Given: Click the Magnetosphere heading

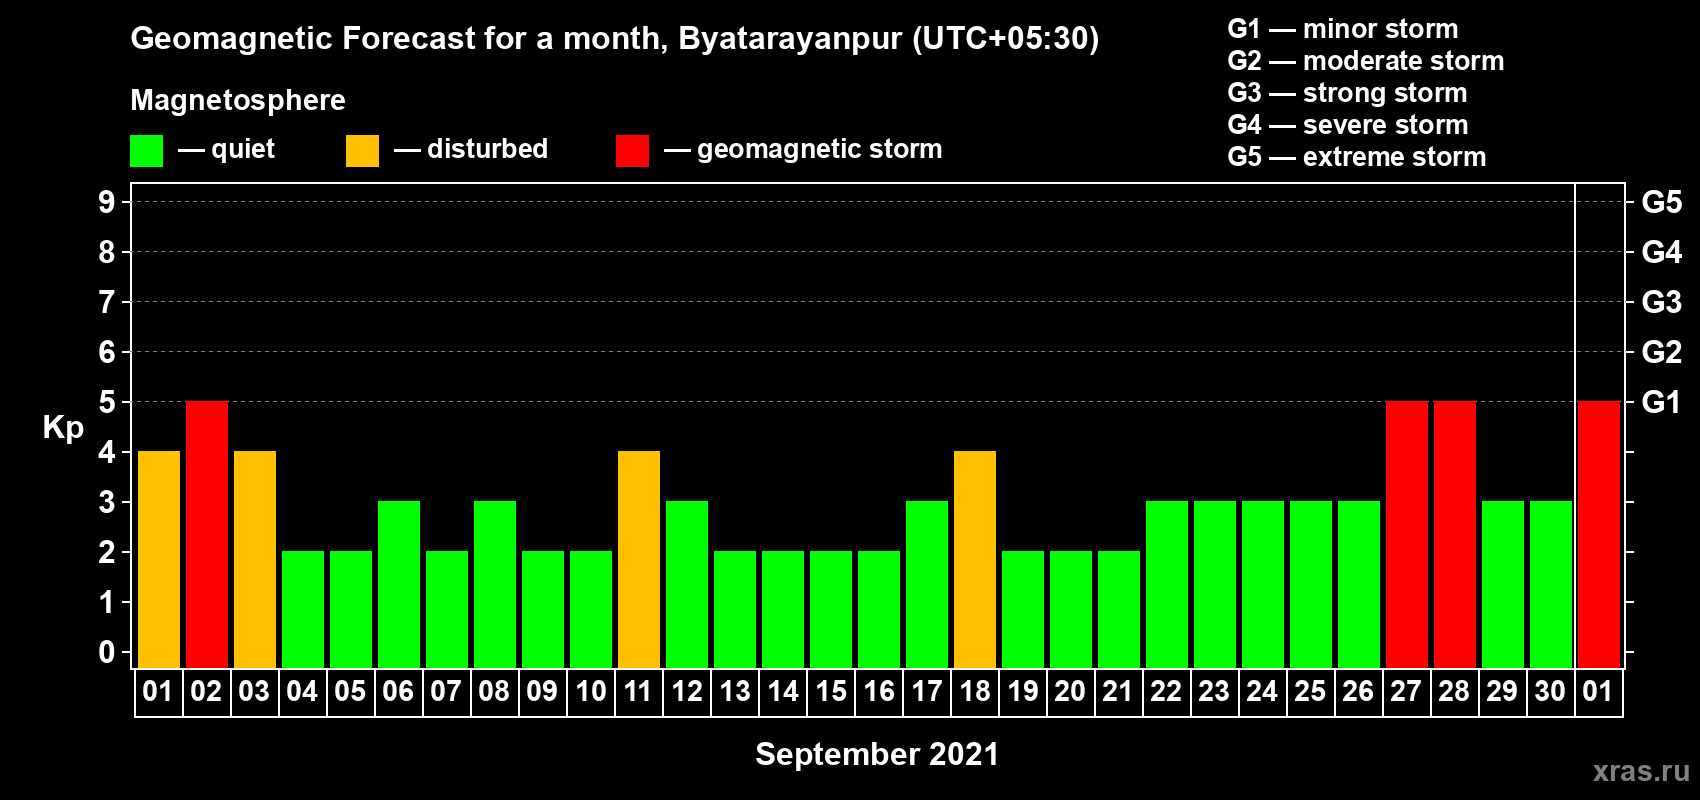Looking at the screenshot, I should 238,100.
